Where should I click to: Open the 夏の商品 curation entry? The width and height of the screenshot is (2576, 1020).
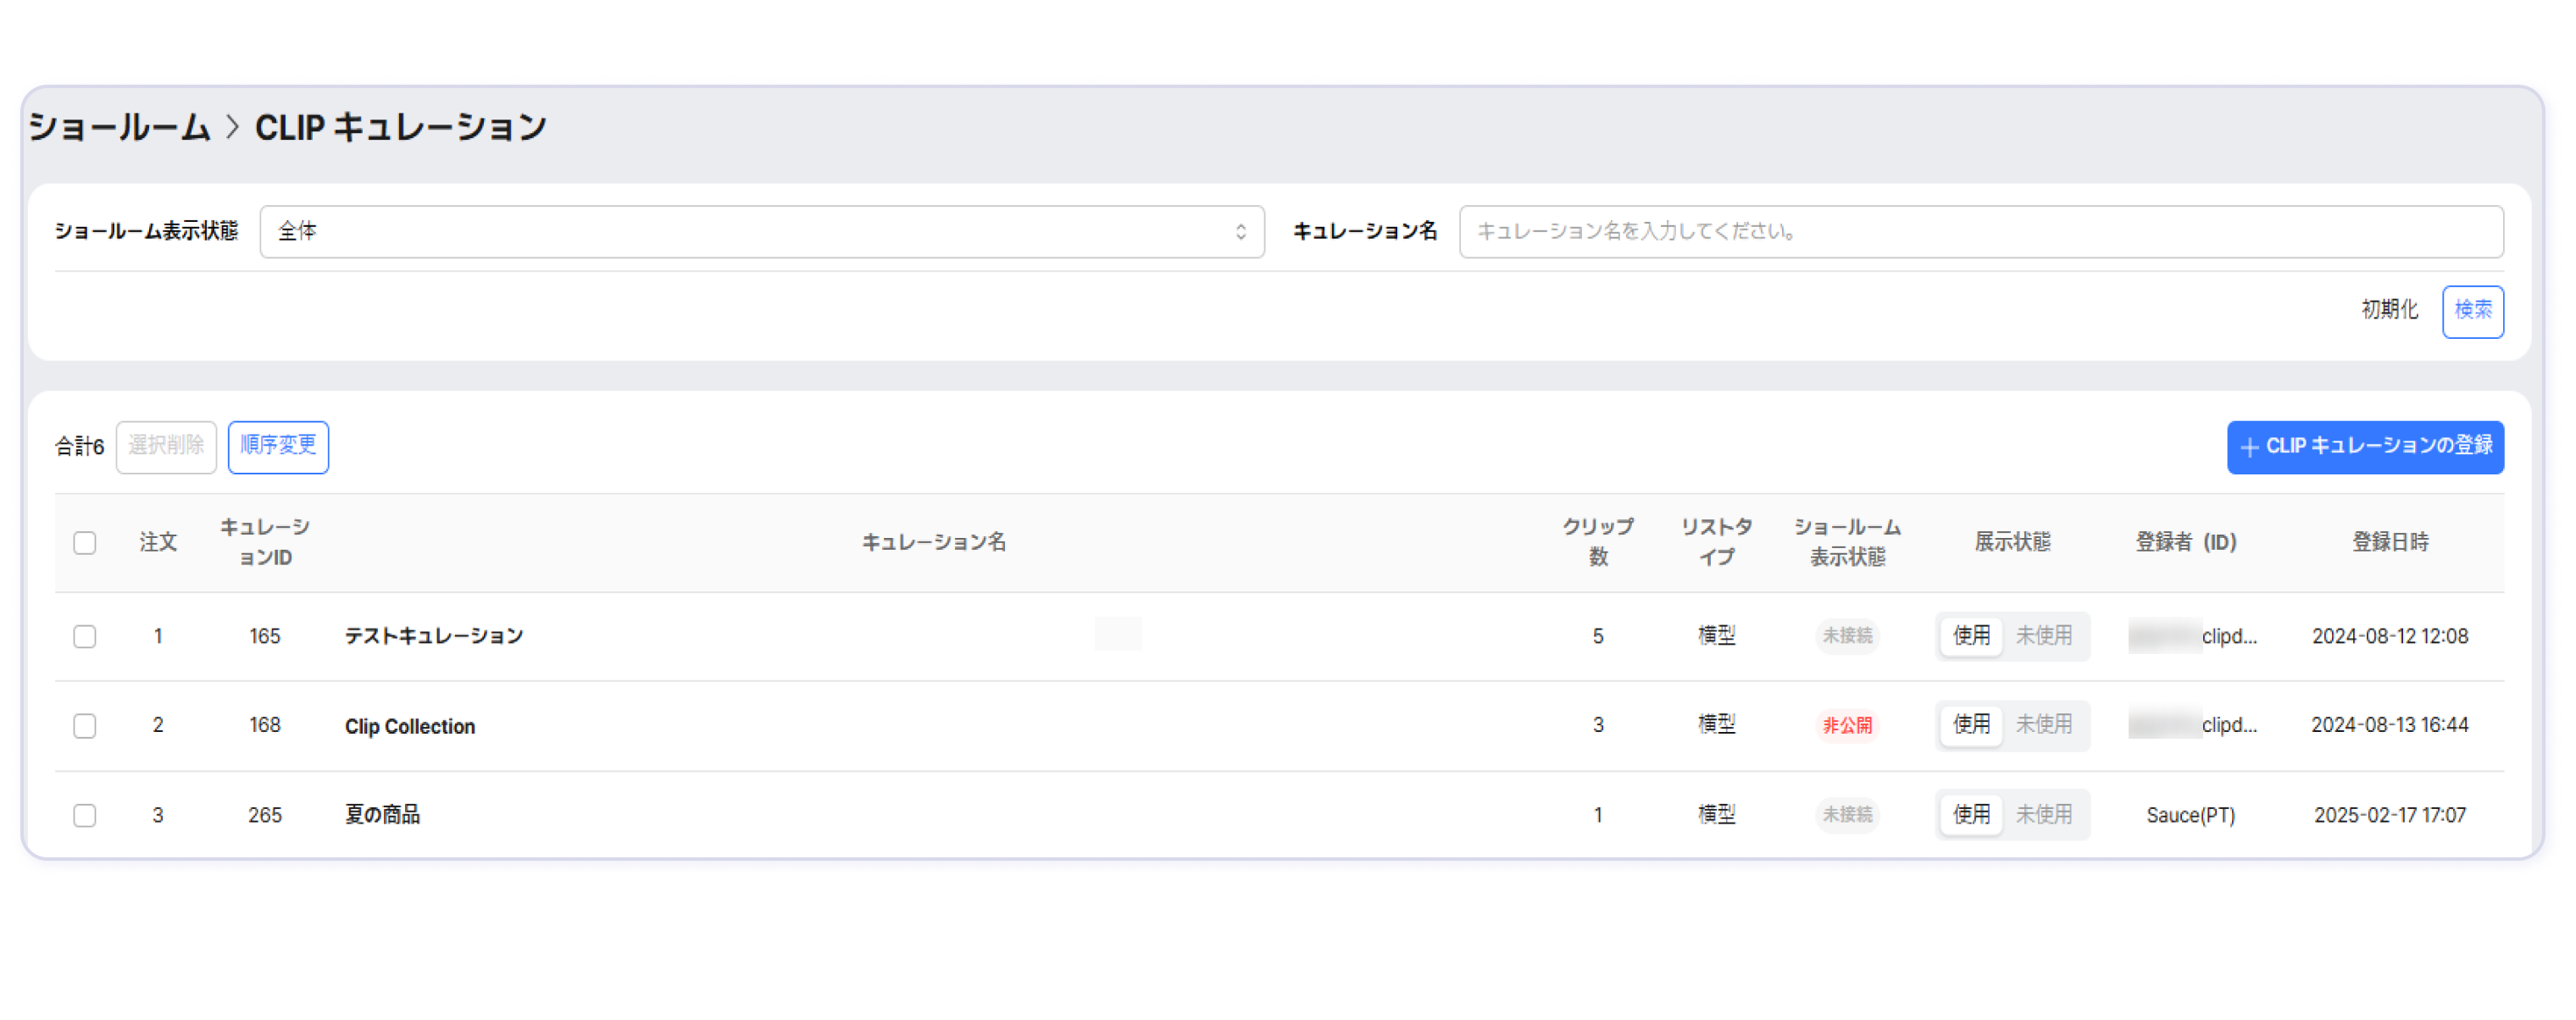click(382, 815)
